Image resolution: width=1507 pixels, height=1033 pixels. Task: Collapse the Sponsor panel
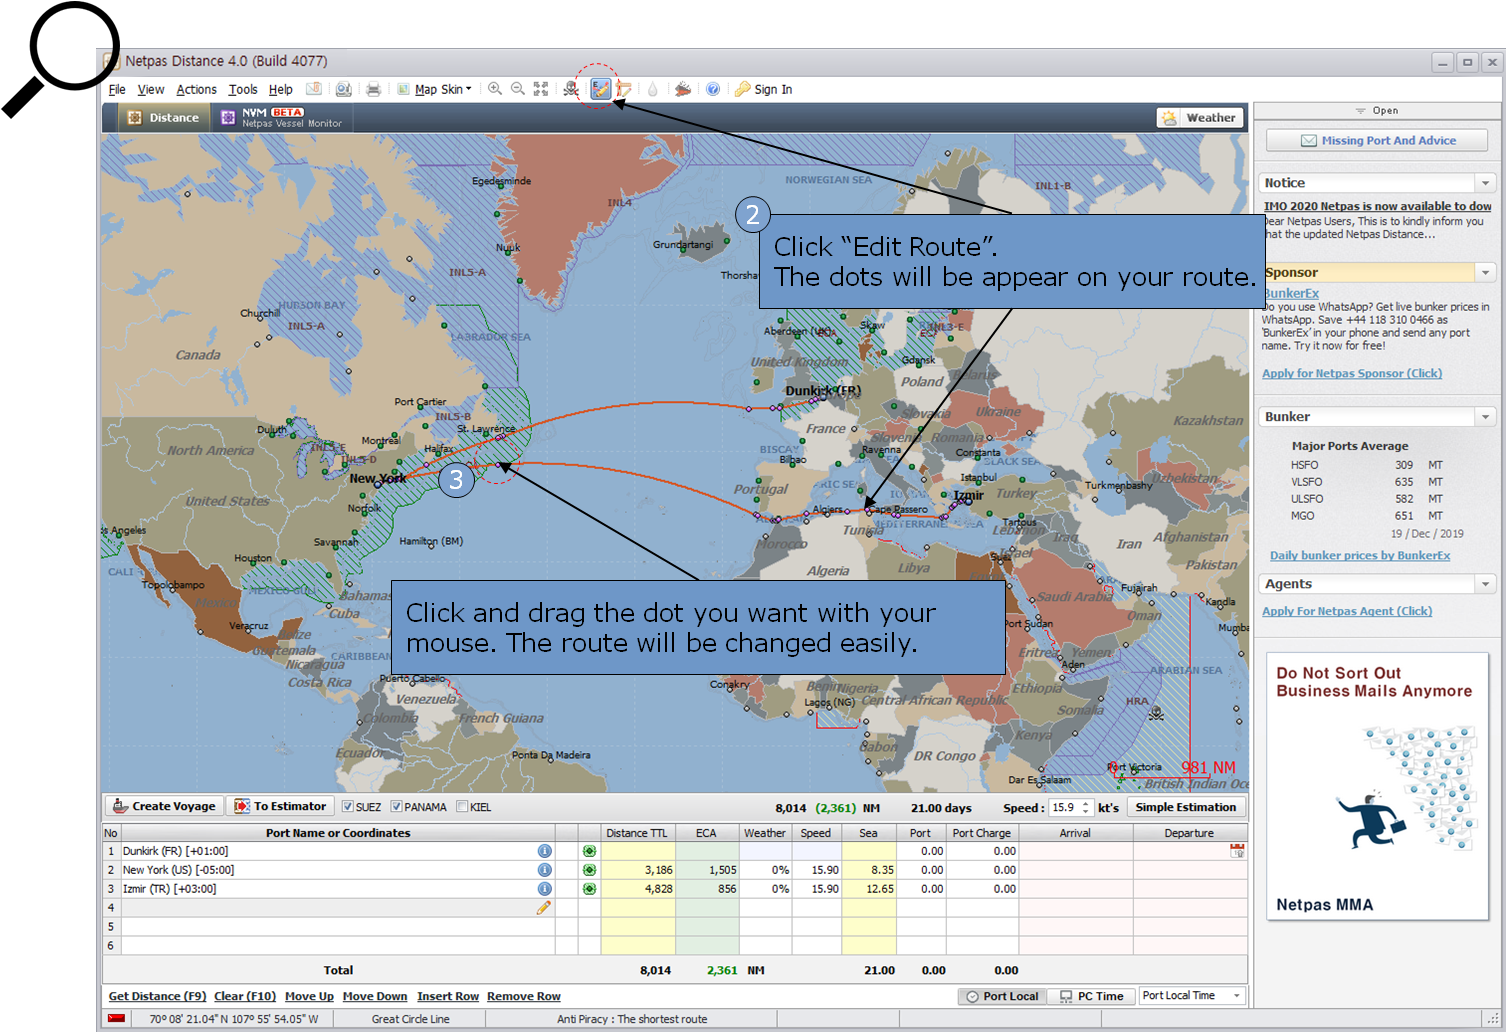point(1486,272)
